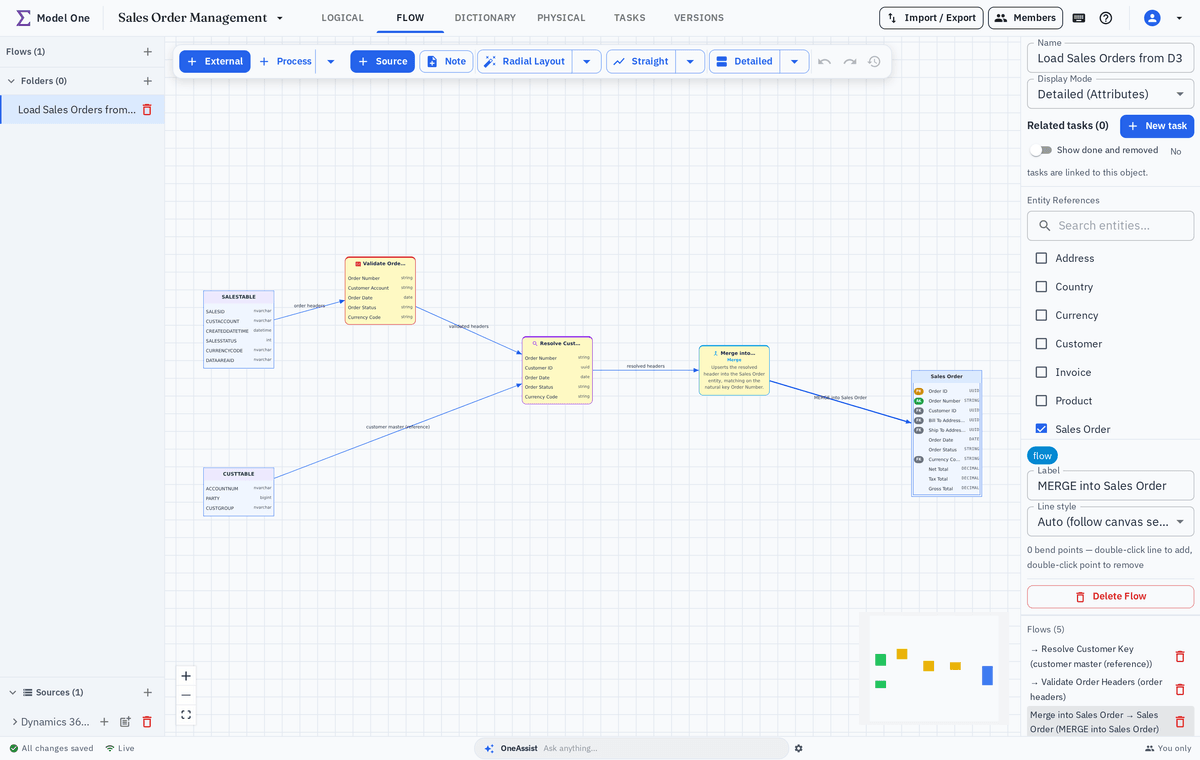The image size is (1200, 760).
Task: Open the Process button dropdown arrow
Action: pos(331,61)
